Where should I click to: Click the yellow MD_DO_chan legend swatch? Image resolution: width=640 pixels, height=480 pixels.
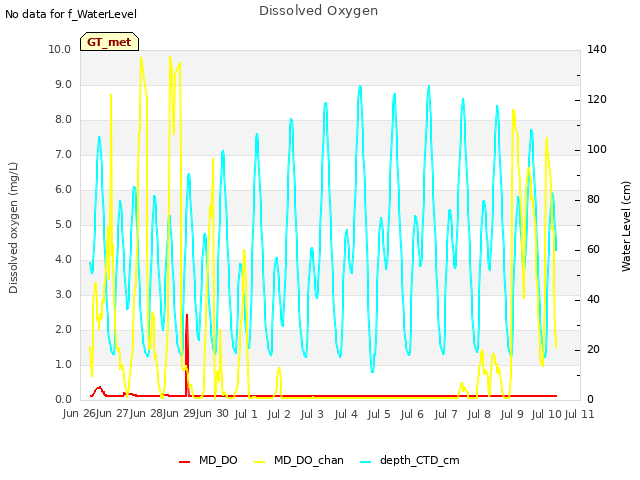[x=260, y=461]
